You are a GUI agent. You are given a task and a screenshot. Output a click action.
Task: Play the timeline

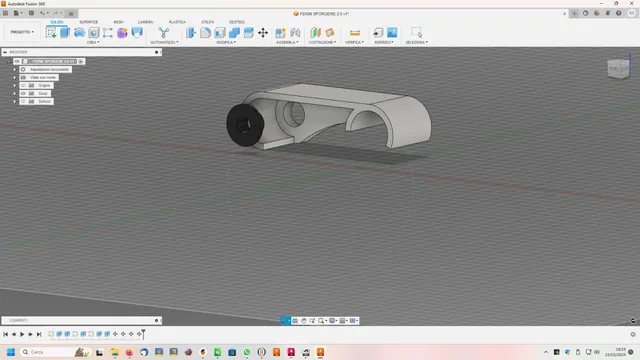[22, 334]
